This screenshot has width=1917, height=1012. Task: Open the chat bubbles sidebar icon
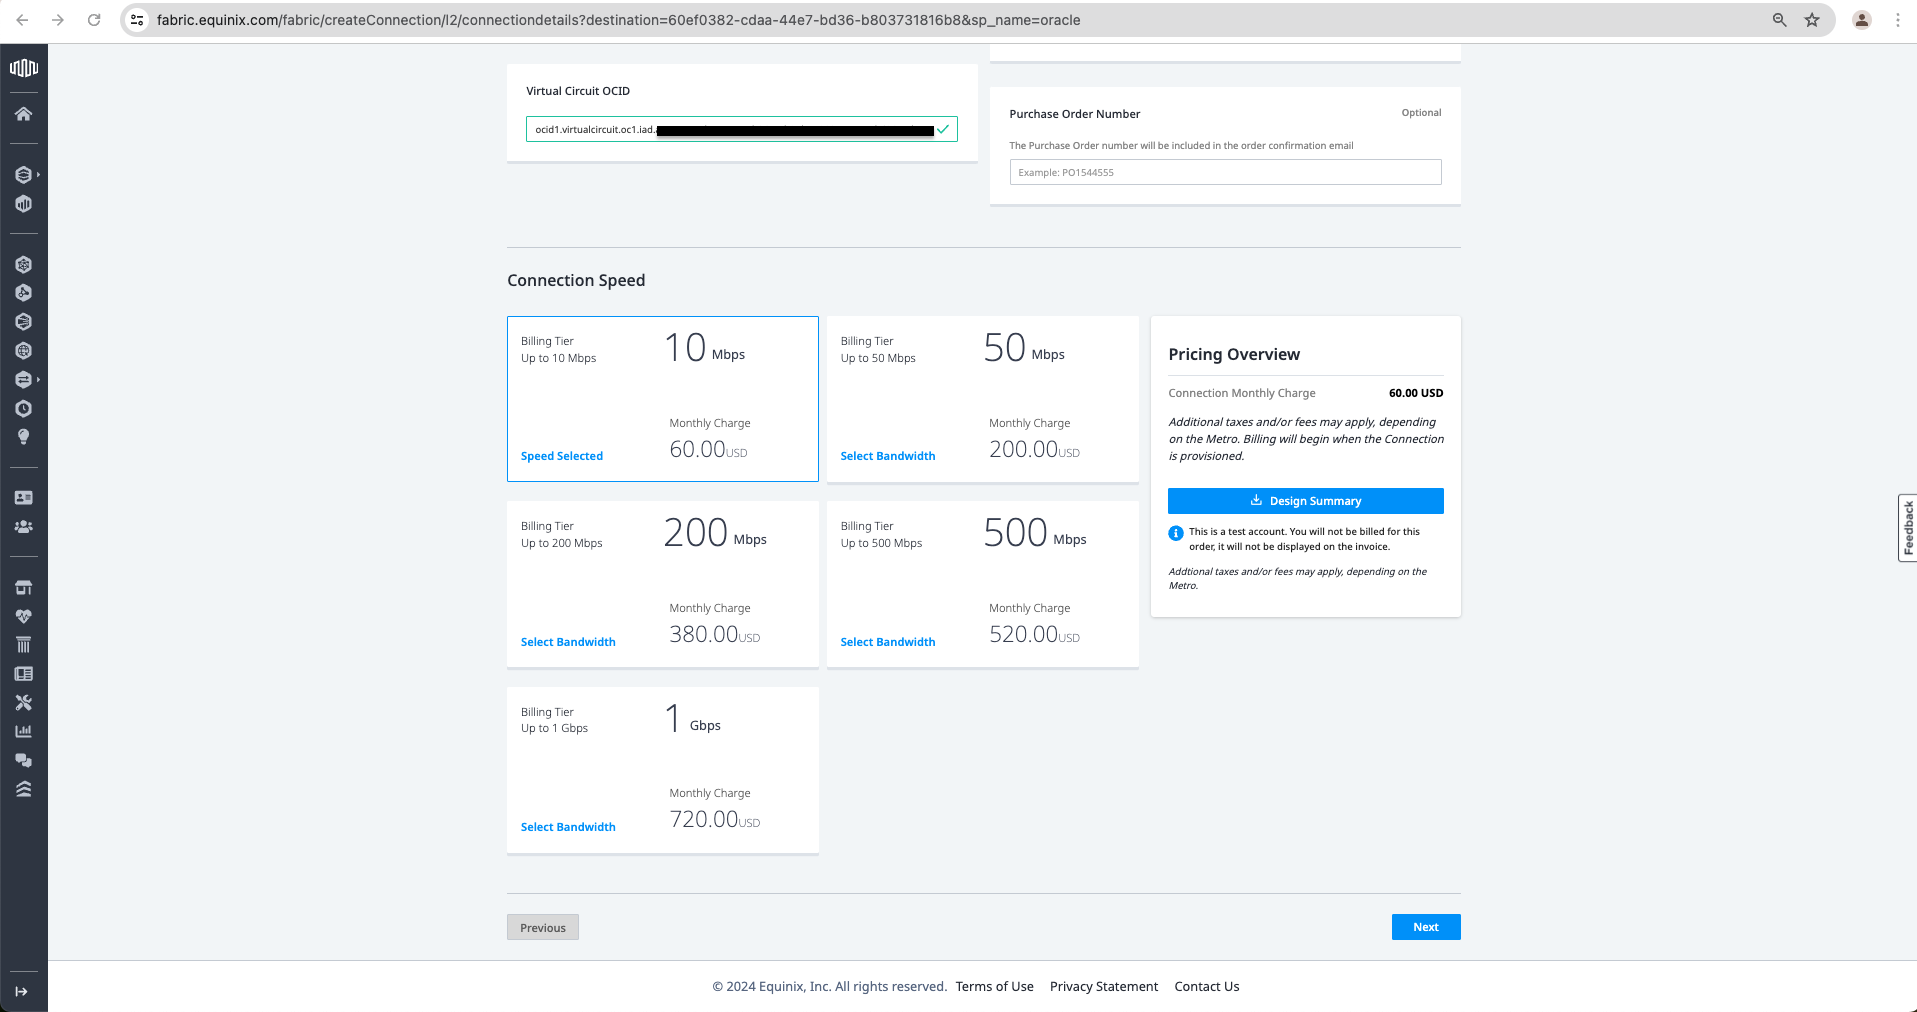coord(23,760)
